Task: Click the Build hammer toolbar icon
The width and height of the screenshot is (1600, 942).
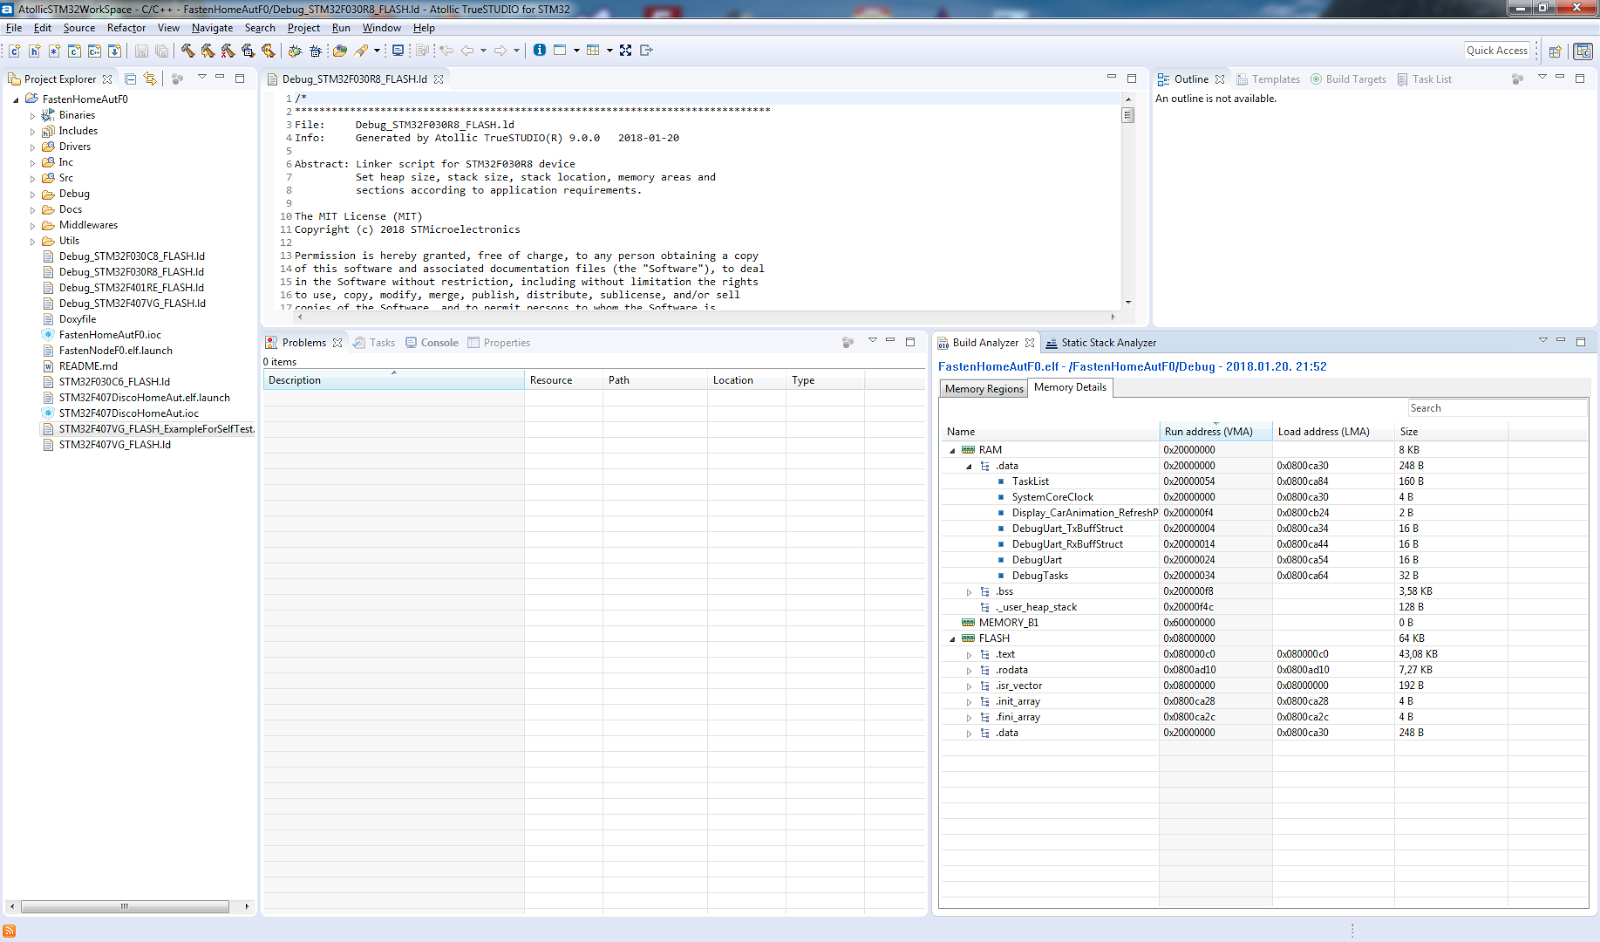Action: tap(188, 51)
